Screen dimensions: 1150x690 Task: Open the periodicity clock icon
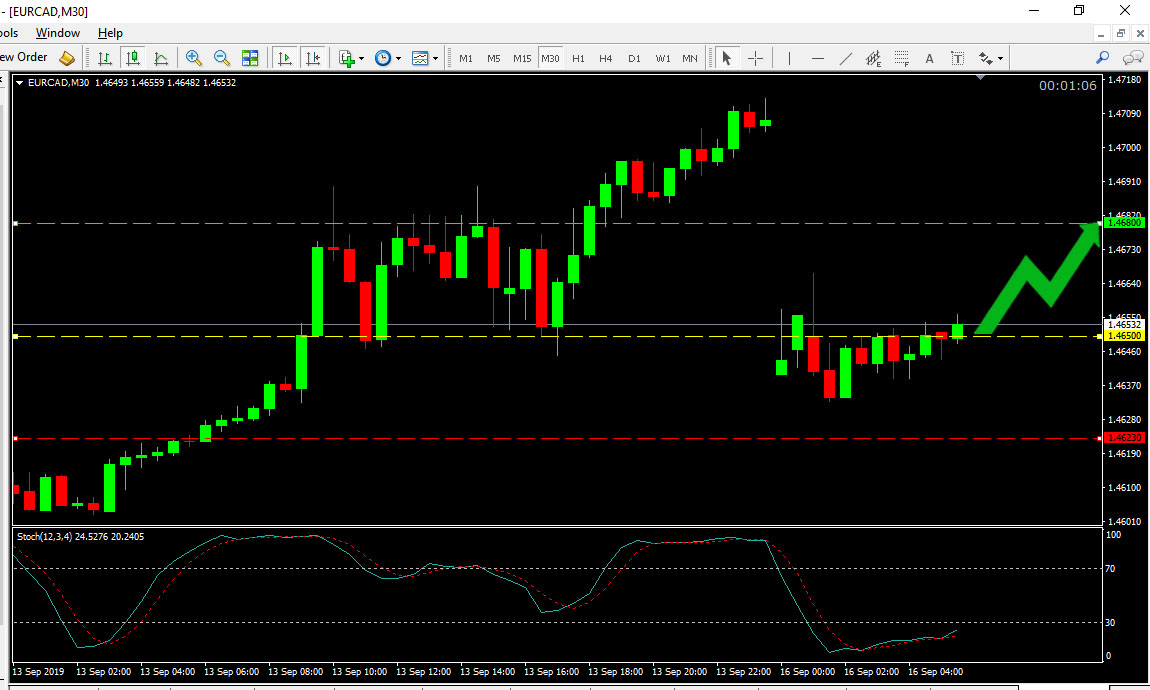tap(383, 58)
